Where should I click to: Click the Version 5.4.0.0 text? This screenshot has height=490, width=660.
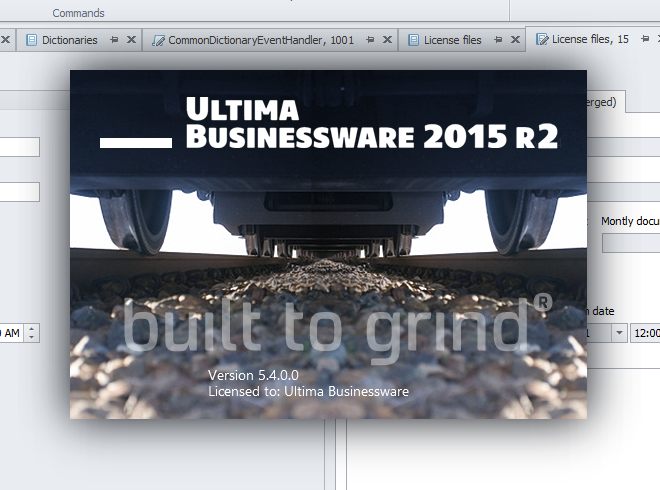[253, 375]
